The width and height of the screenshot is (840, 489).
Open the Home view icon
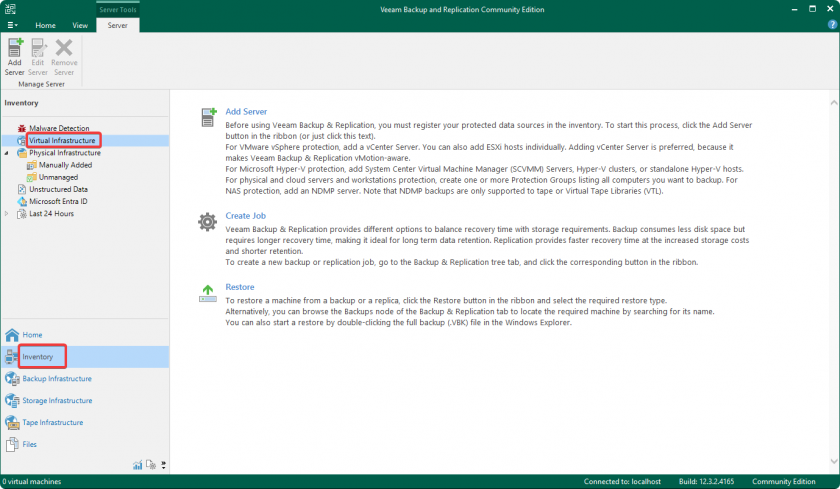(12, 335)
